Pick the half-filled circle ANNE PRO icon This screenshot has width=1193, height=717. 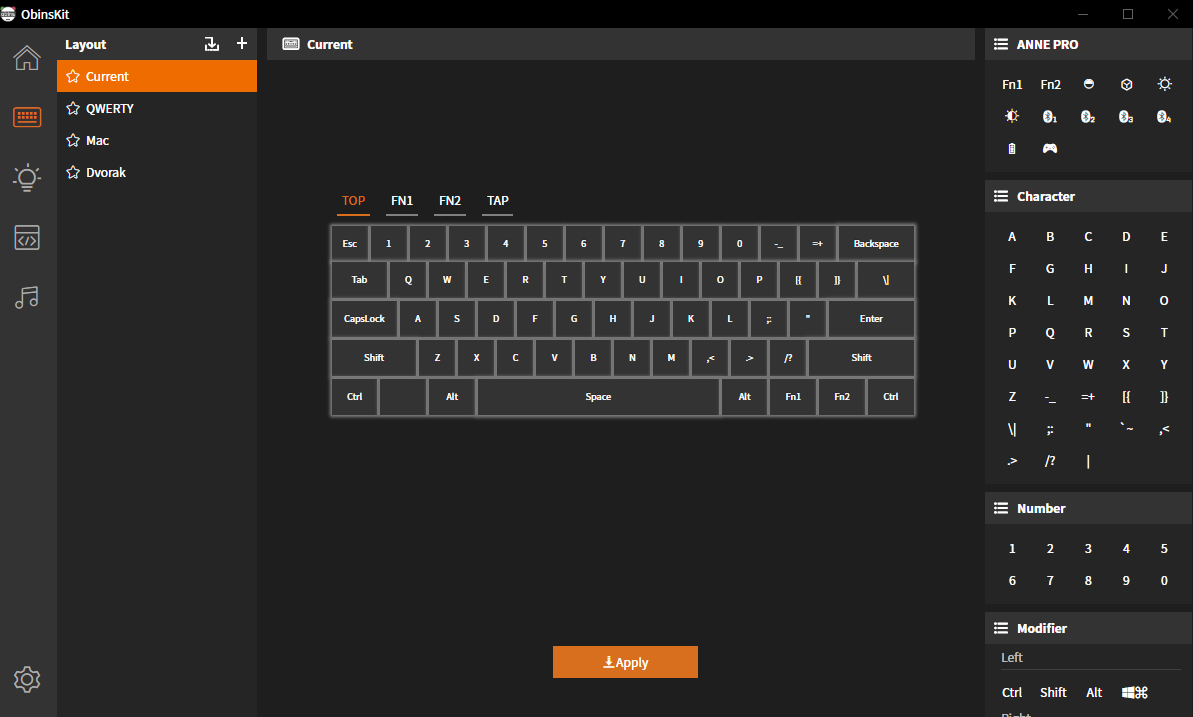point(1089,84)
